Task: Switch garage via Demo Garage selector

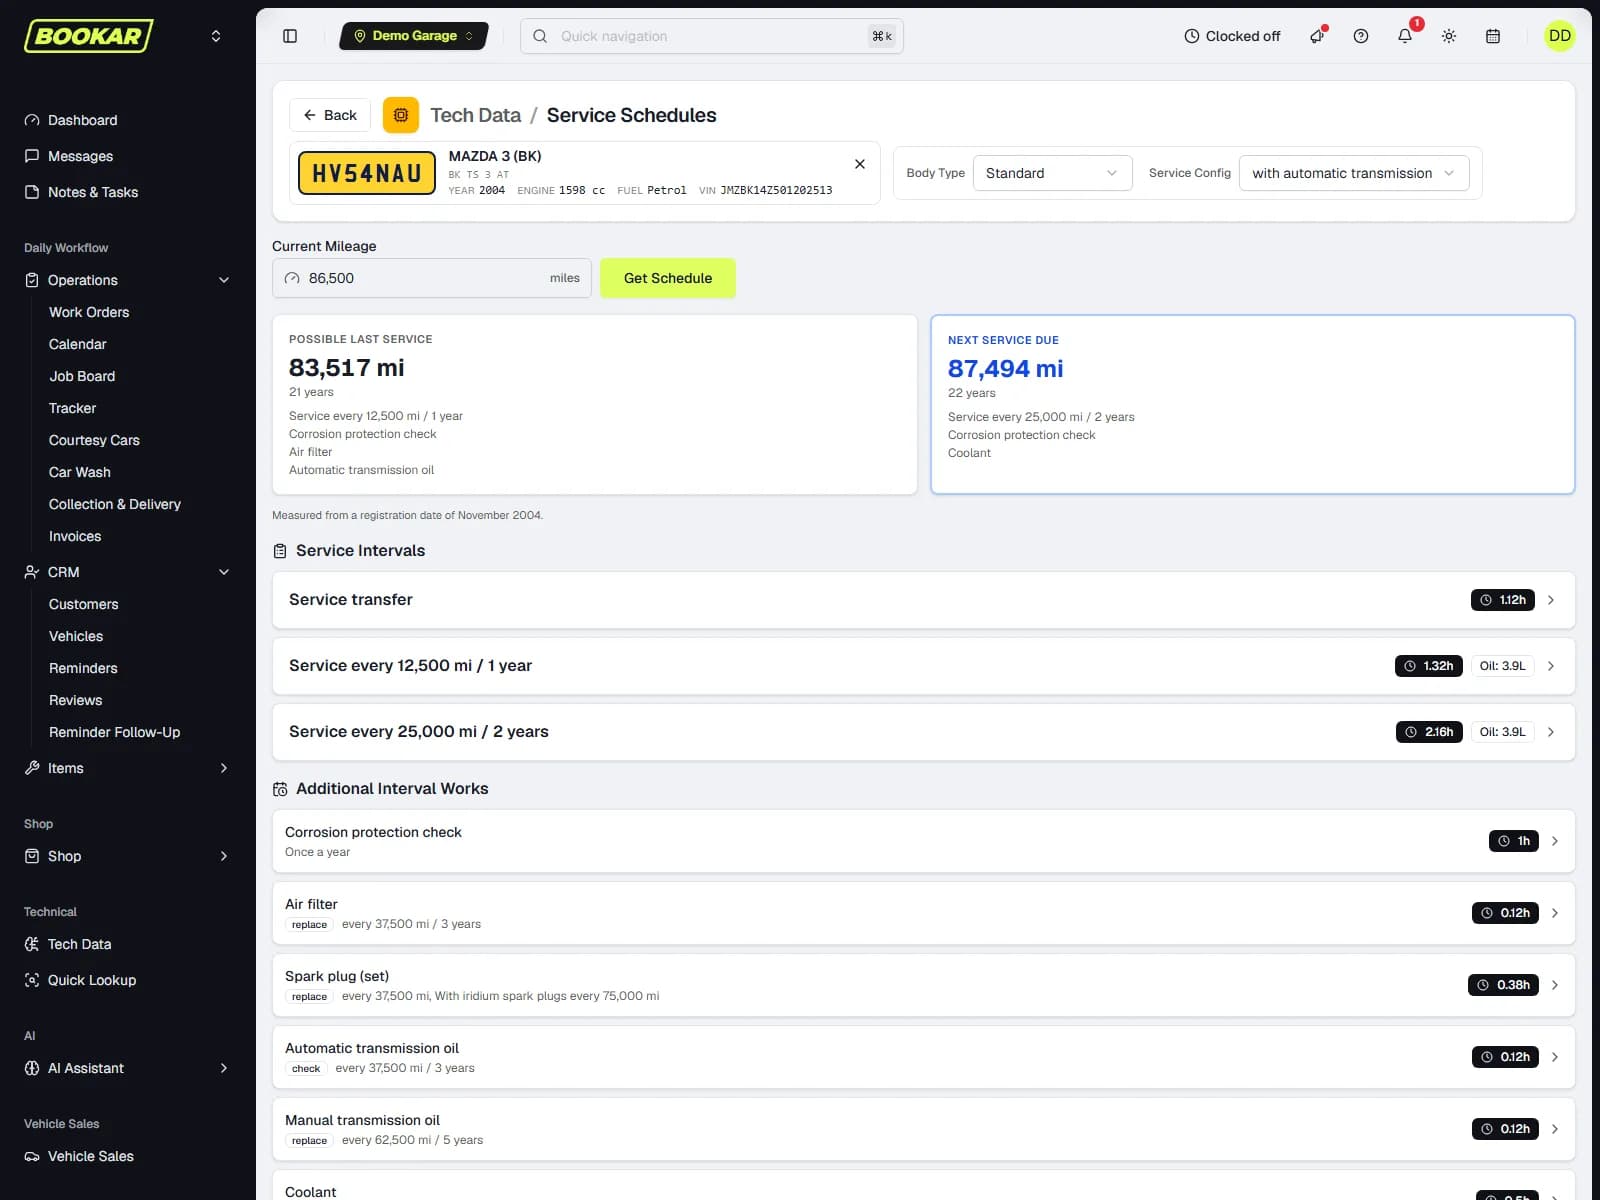Action: [x=414, y=36]
